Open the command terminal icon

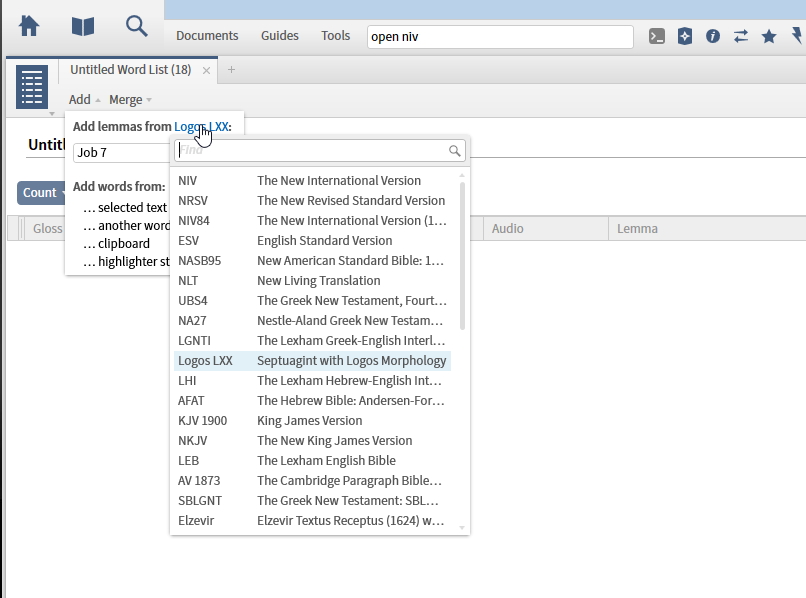click(x=657, y=36)
